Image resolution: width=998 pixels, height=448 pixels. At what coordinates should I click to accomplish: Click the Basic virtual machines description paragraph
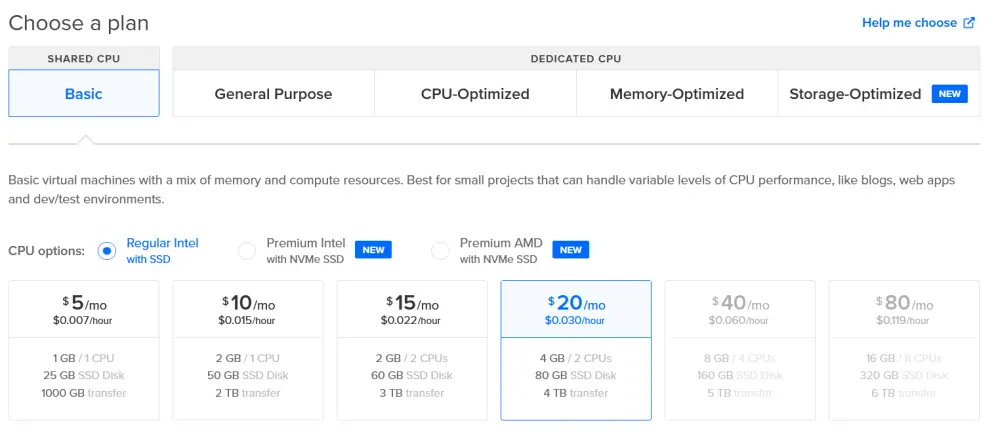point(482,190)
